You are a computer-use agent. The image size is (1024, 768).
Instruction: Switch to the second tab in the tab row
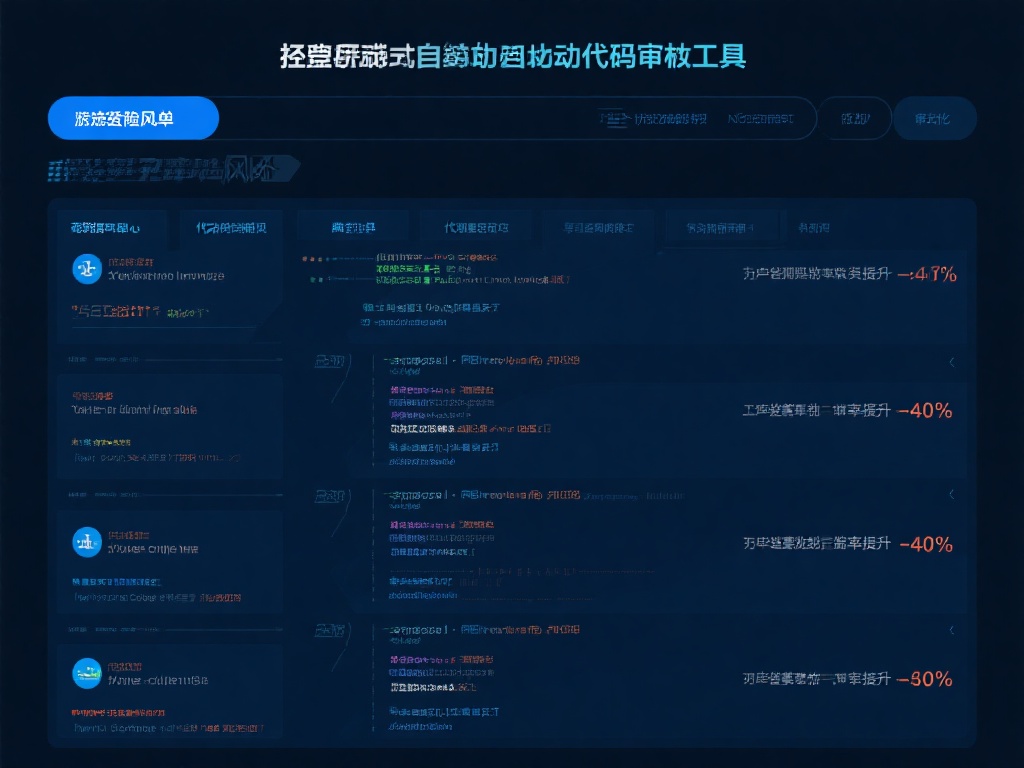(231, 228)
